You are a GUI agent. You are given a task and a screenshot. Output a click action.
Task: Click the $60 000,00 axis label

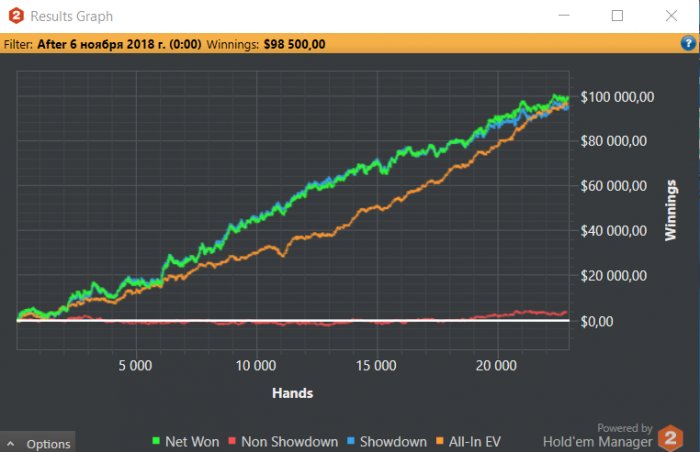[x=613, y=186]
